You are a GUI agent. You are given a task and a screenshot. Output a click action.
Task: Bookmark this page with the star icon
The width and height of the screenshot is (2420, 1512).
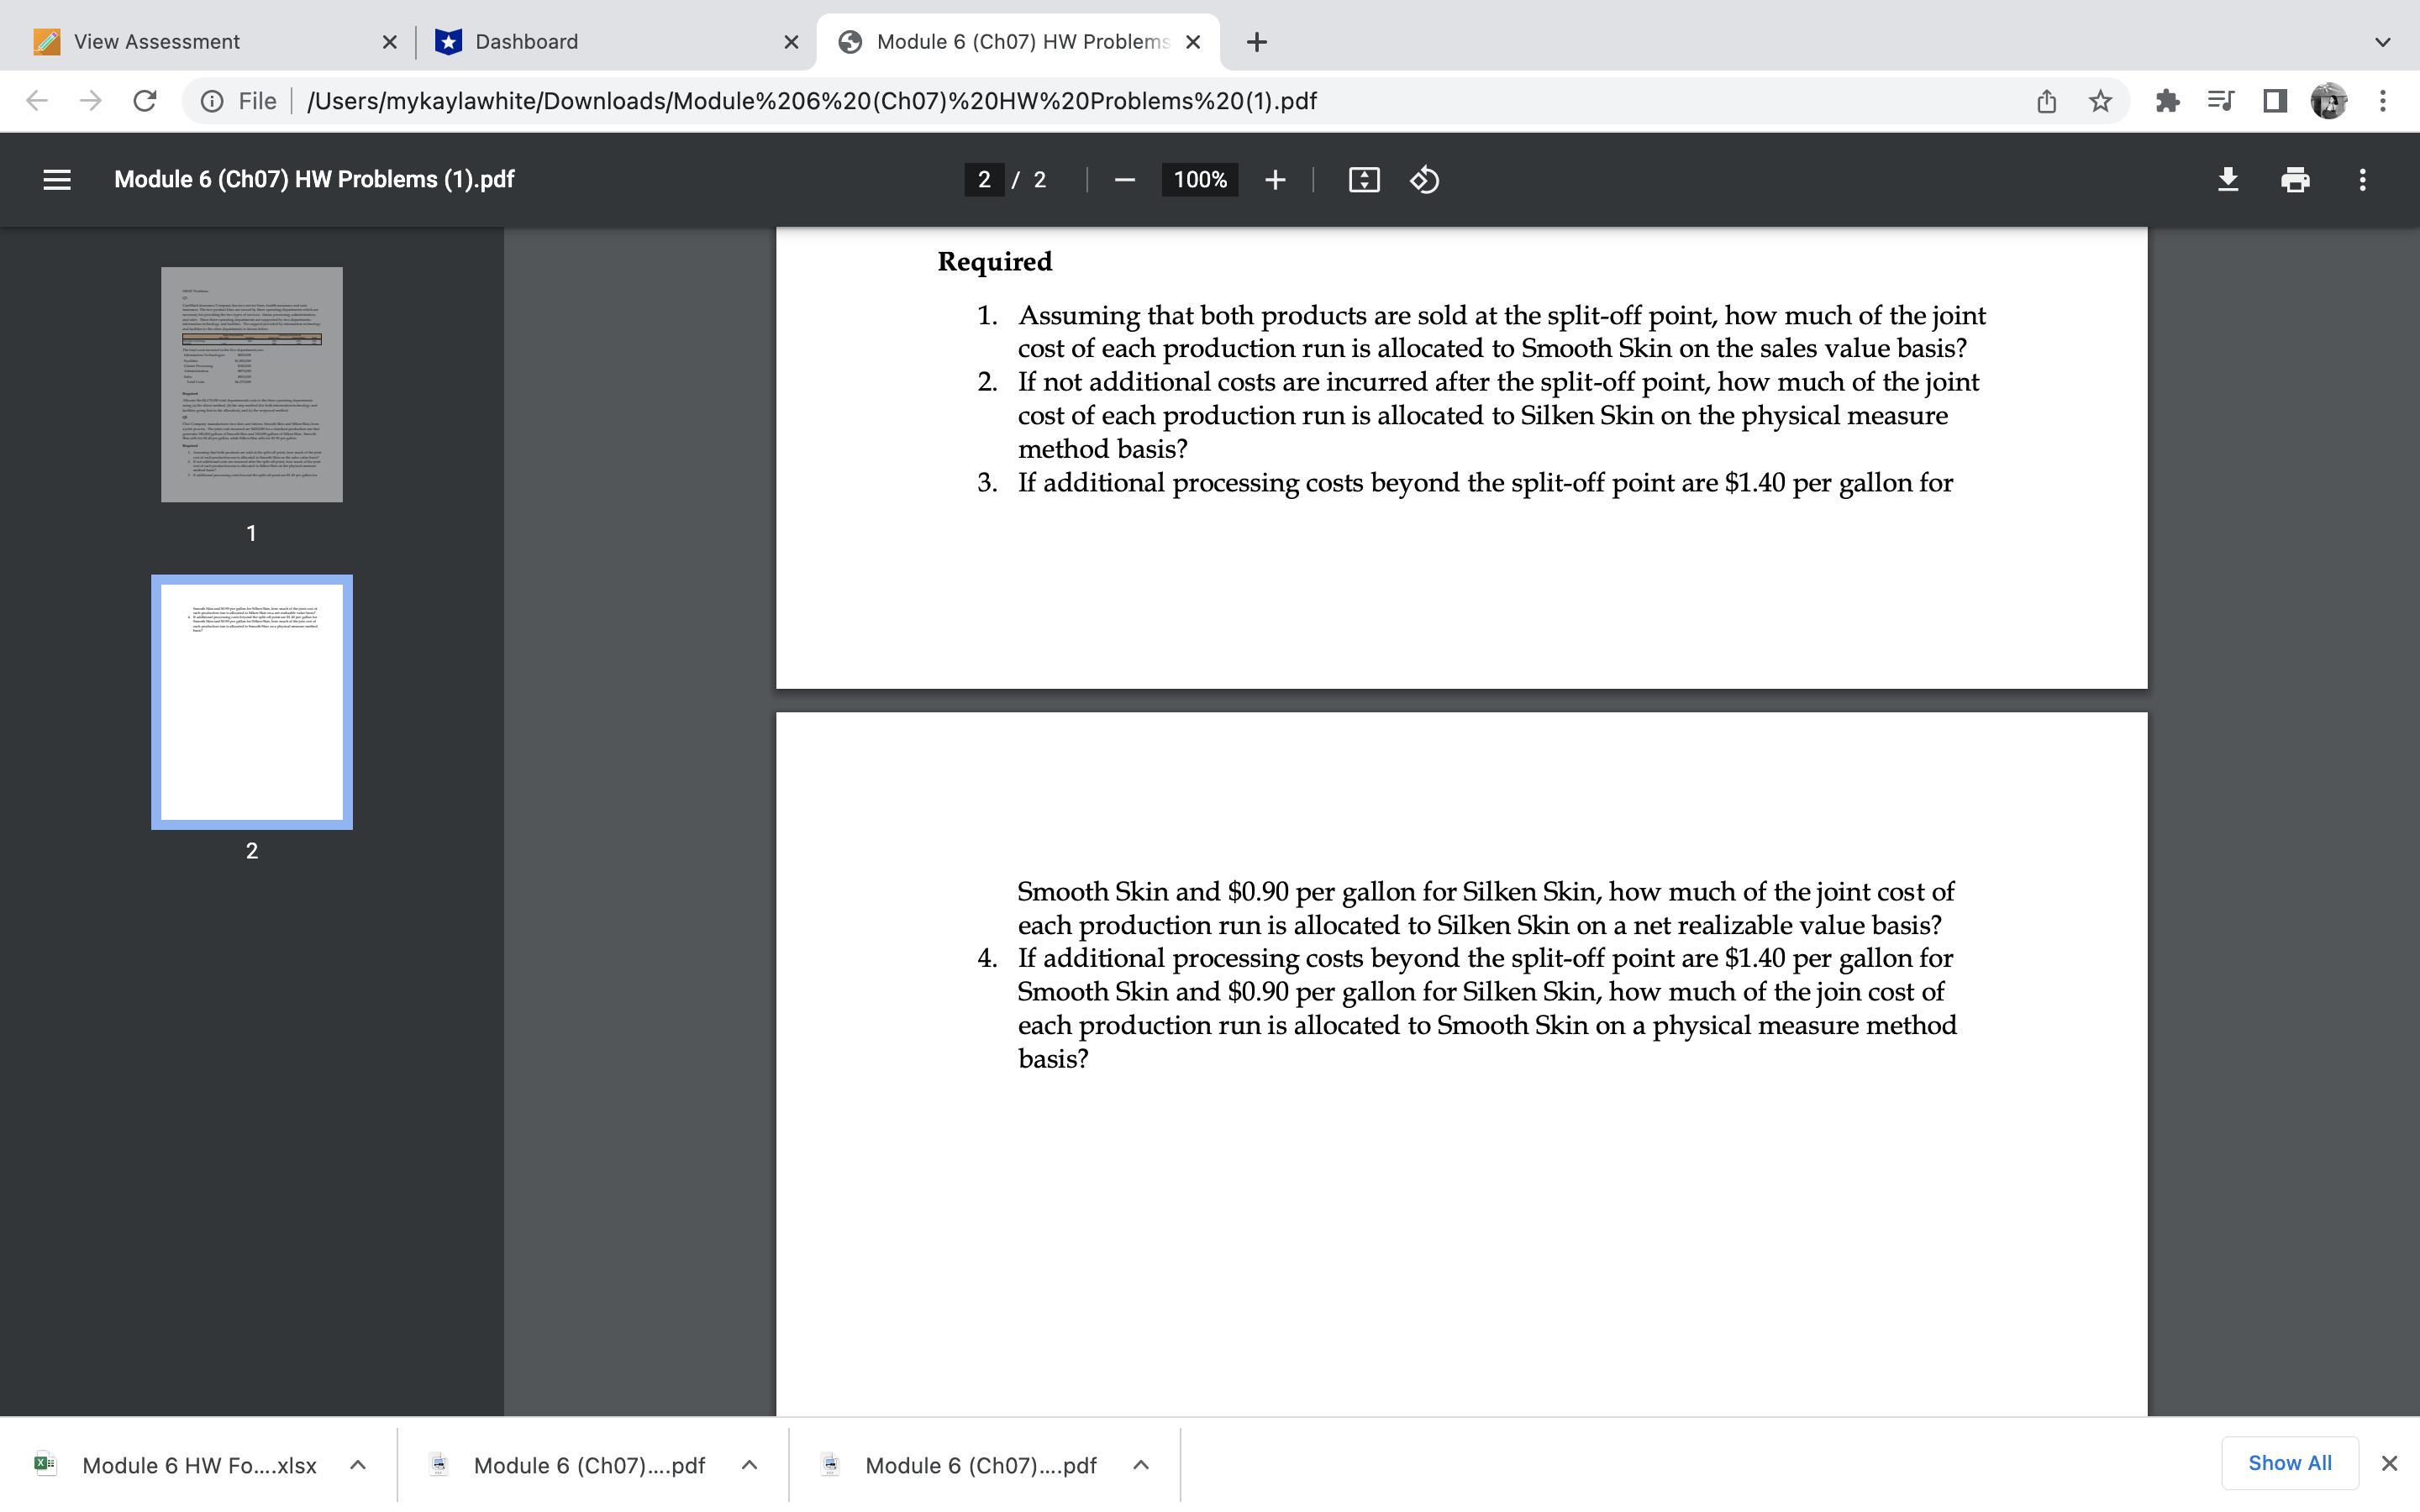(x=2100, y=100)
